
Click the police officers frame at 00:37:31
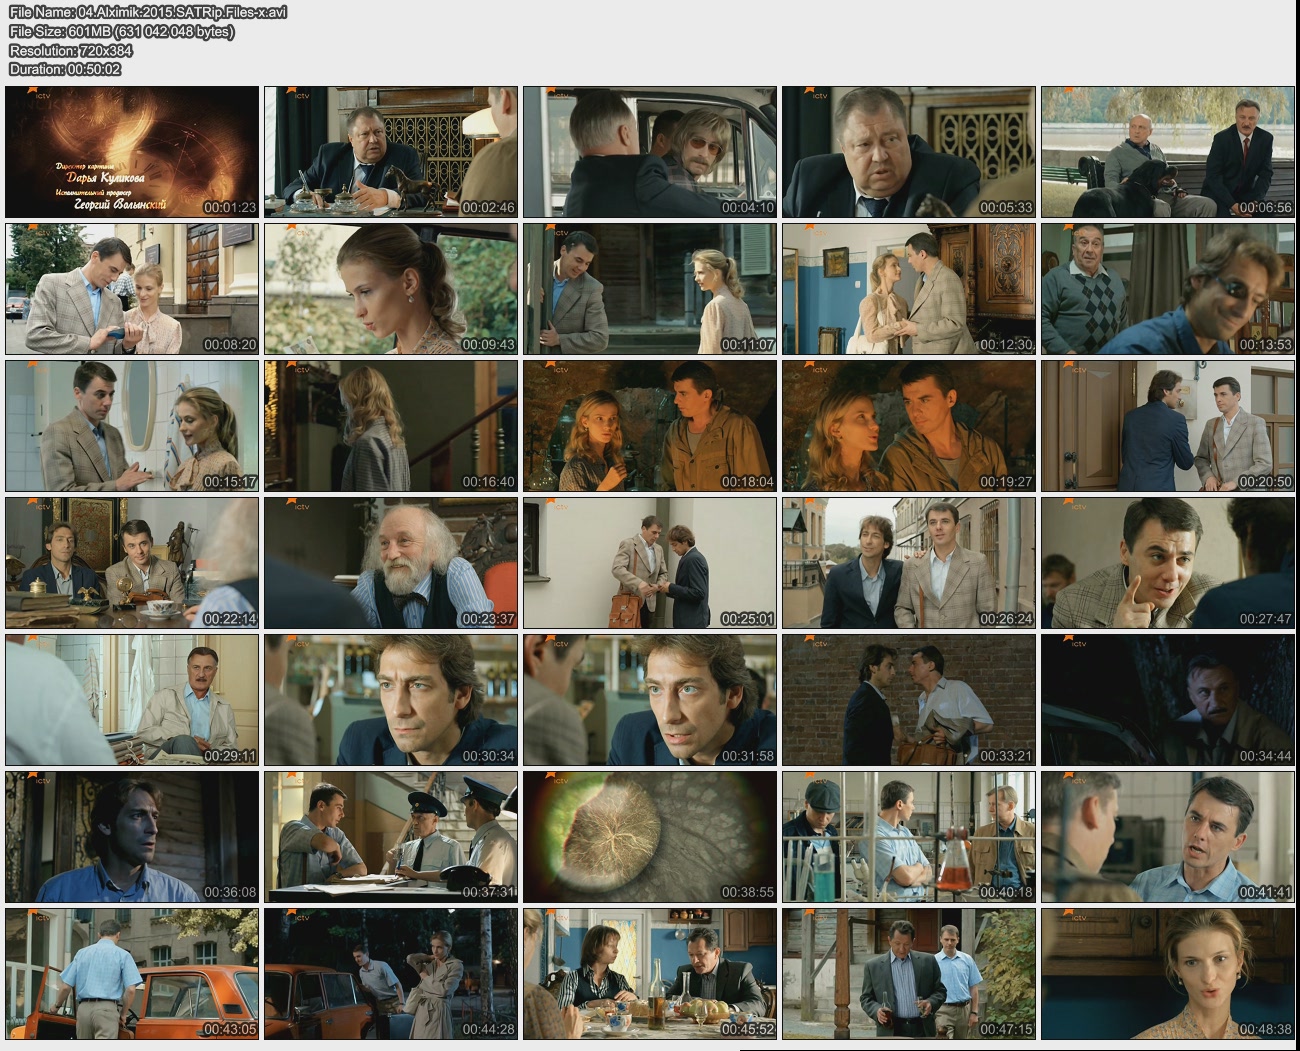(391, 837)
